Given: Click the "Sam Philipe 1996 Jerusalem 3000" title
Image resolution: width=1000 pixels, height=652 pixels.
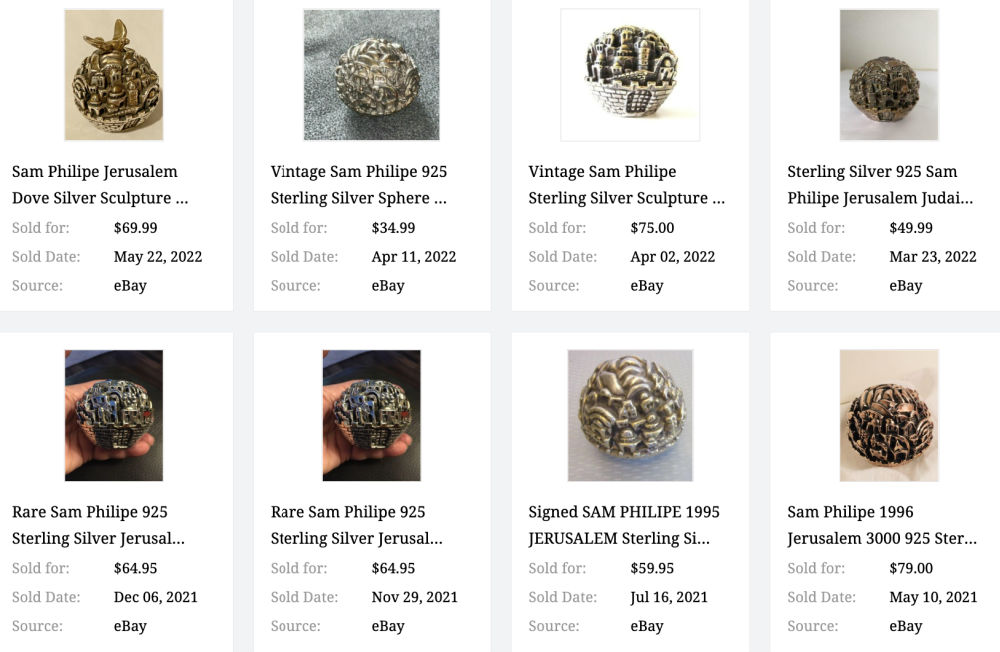Looking at the screenshot, I should (882, 525).
